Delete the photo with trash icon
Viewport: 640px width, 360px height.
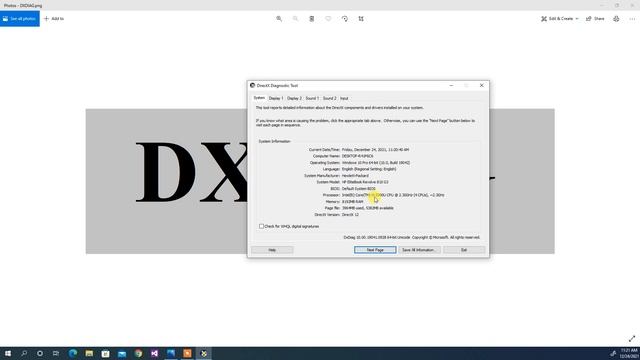(x=312, y=19)
